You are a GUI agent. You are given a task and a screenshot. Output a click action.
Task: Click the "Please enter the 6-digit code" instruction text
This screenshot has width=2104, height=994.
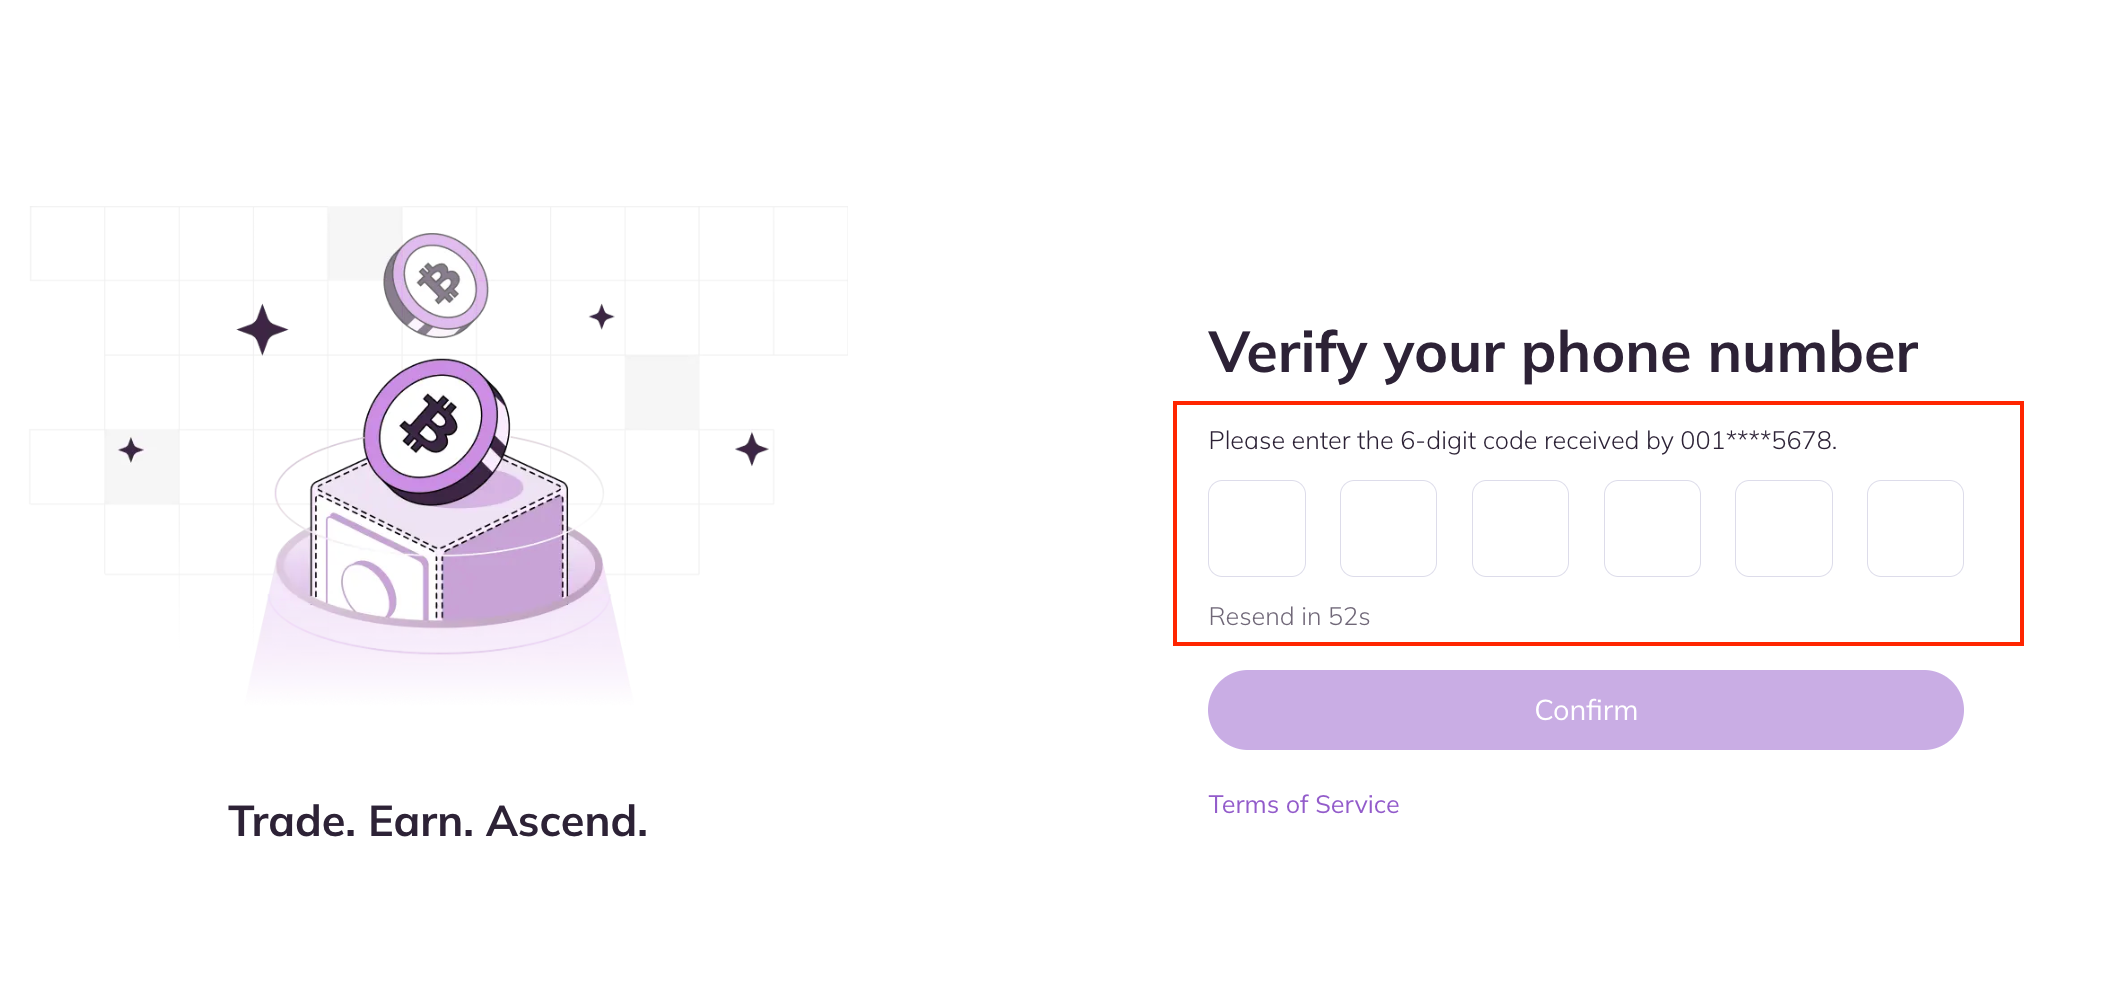tap(1522, 441)
